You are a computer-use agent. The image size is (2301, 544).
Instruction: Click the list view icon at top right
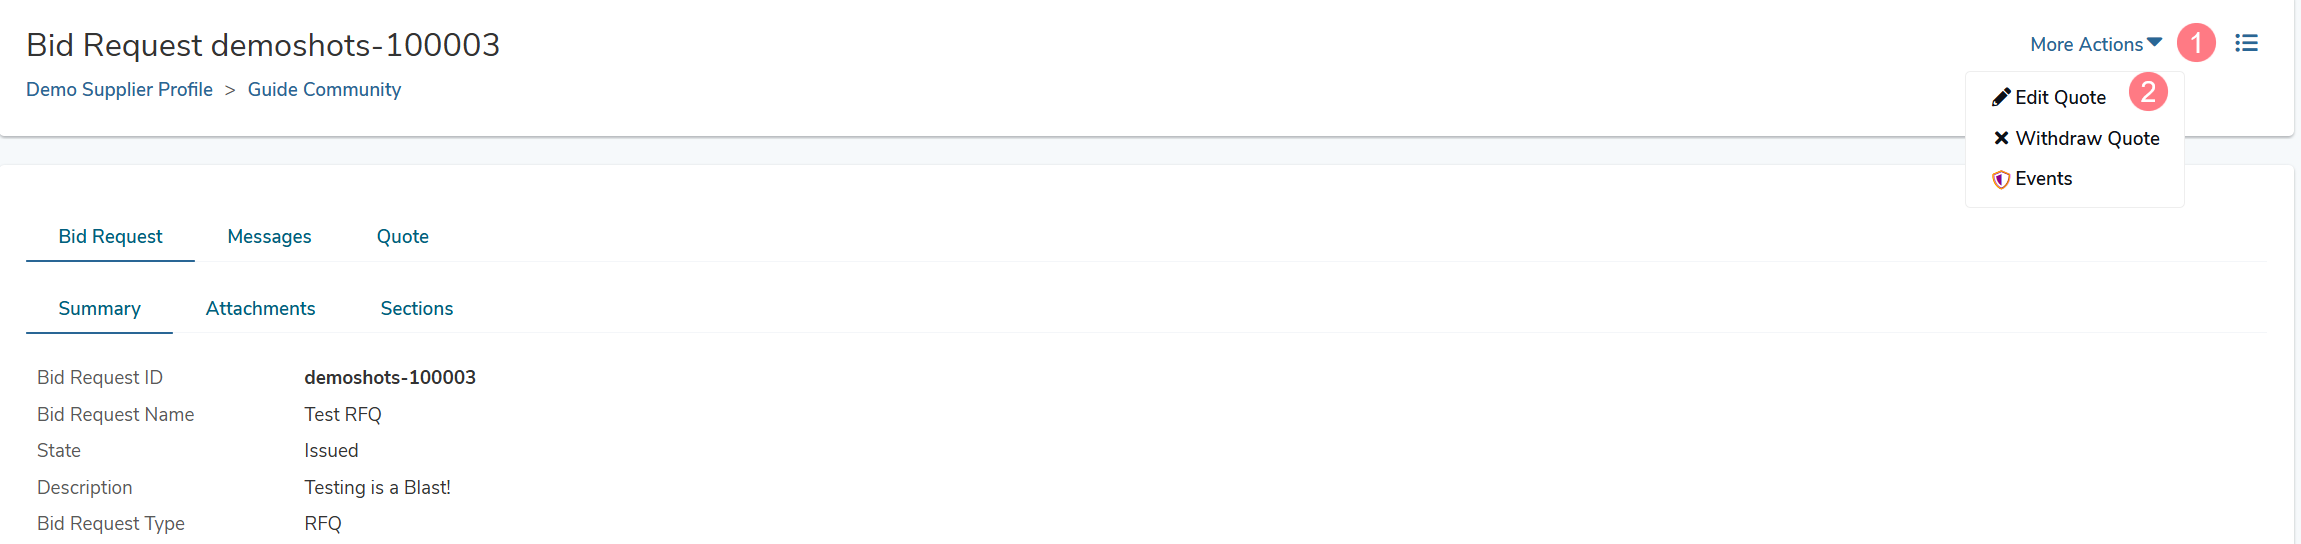(x=2246, y=43)
